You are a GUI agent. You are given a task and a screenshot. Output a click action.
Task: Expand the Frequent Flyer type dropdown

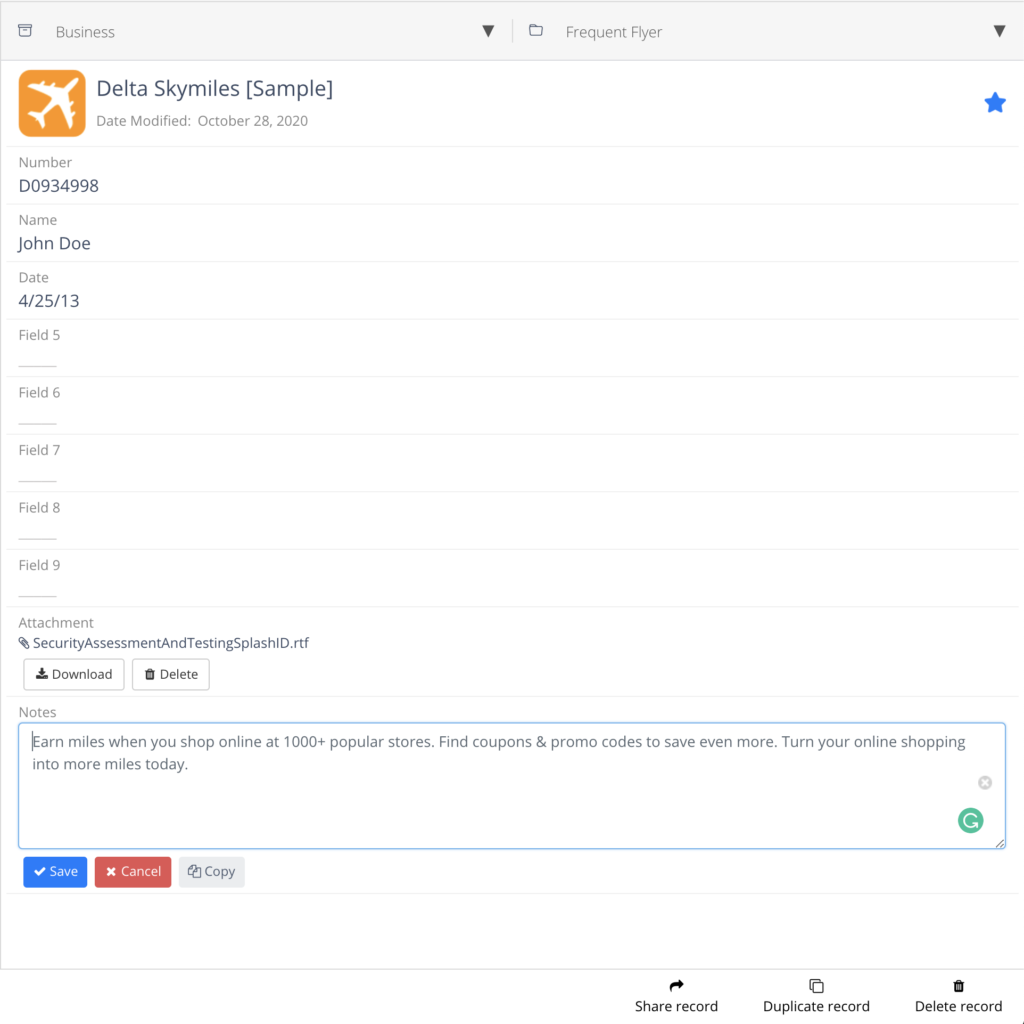(x=998, y=32)
